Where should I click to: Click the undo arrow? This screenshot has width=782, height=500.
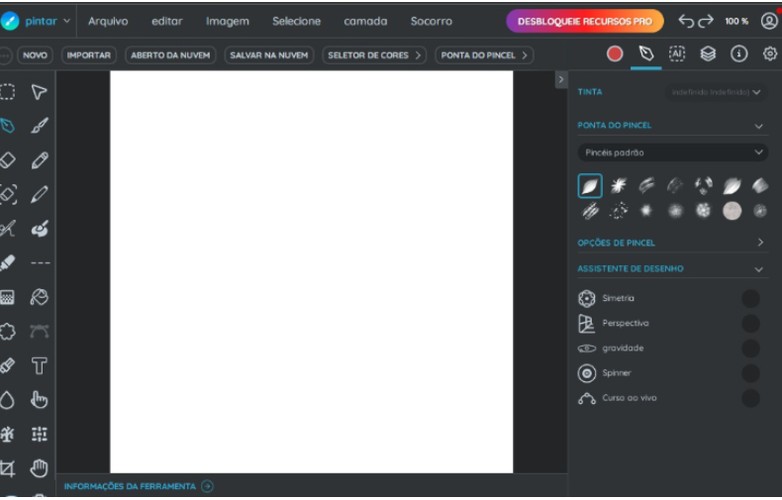click(x=686, y=21)
